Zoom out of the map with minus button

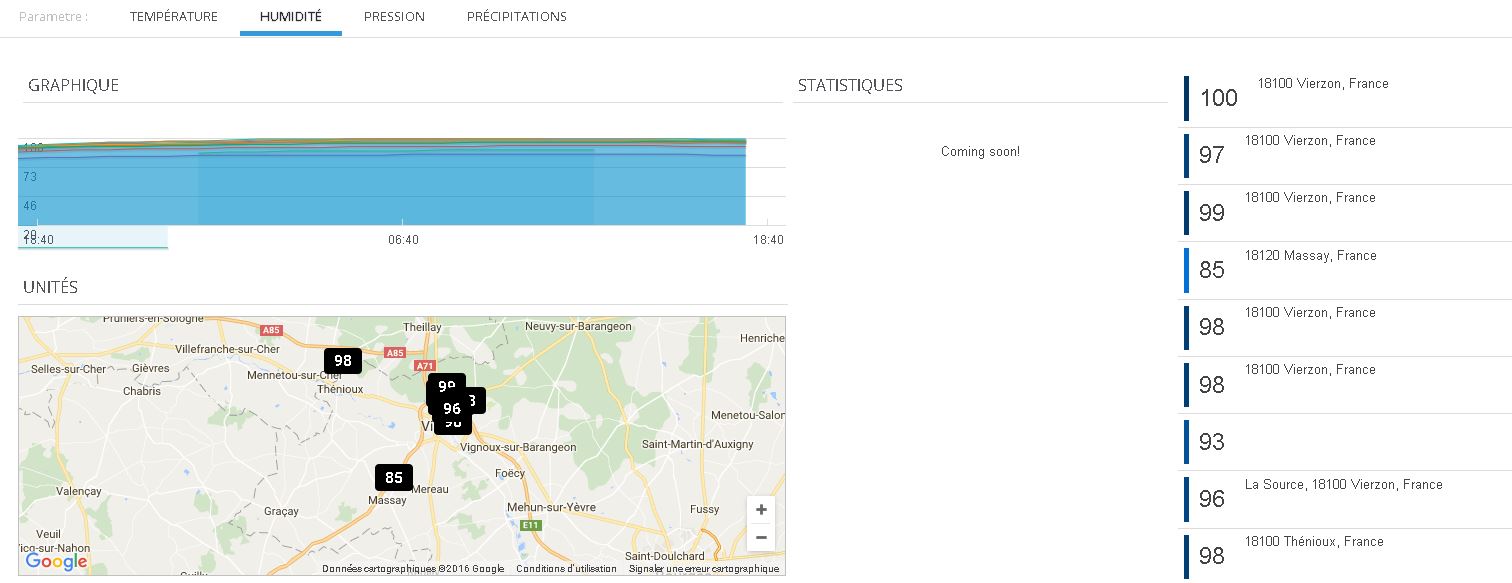(760, 538)
